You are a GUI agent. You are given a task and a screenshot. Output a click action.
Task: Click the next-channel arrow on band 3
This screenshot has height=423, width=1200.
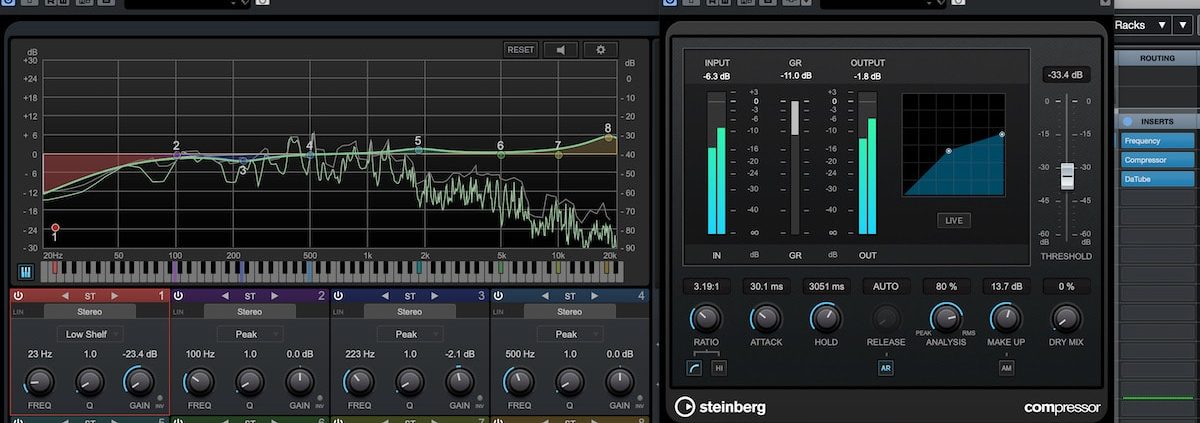[x=434, y=296]
